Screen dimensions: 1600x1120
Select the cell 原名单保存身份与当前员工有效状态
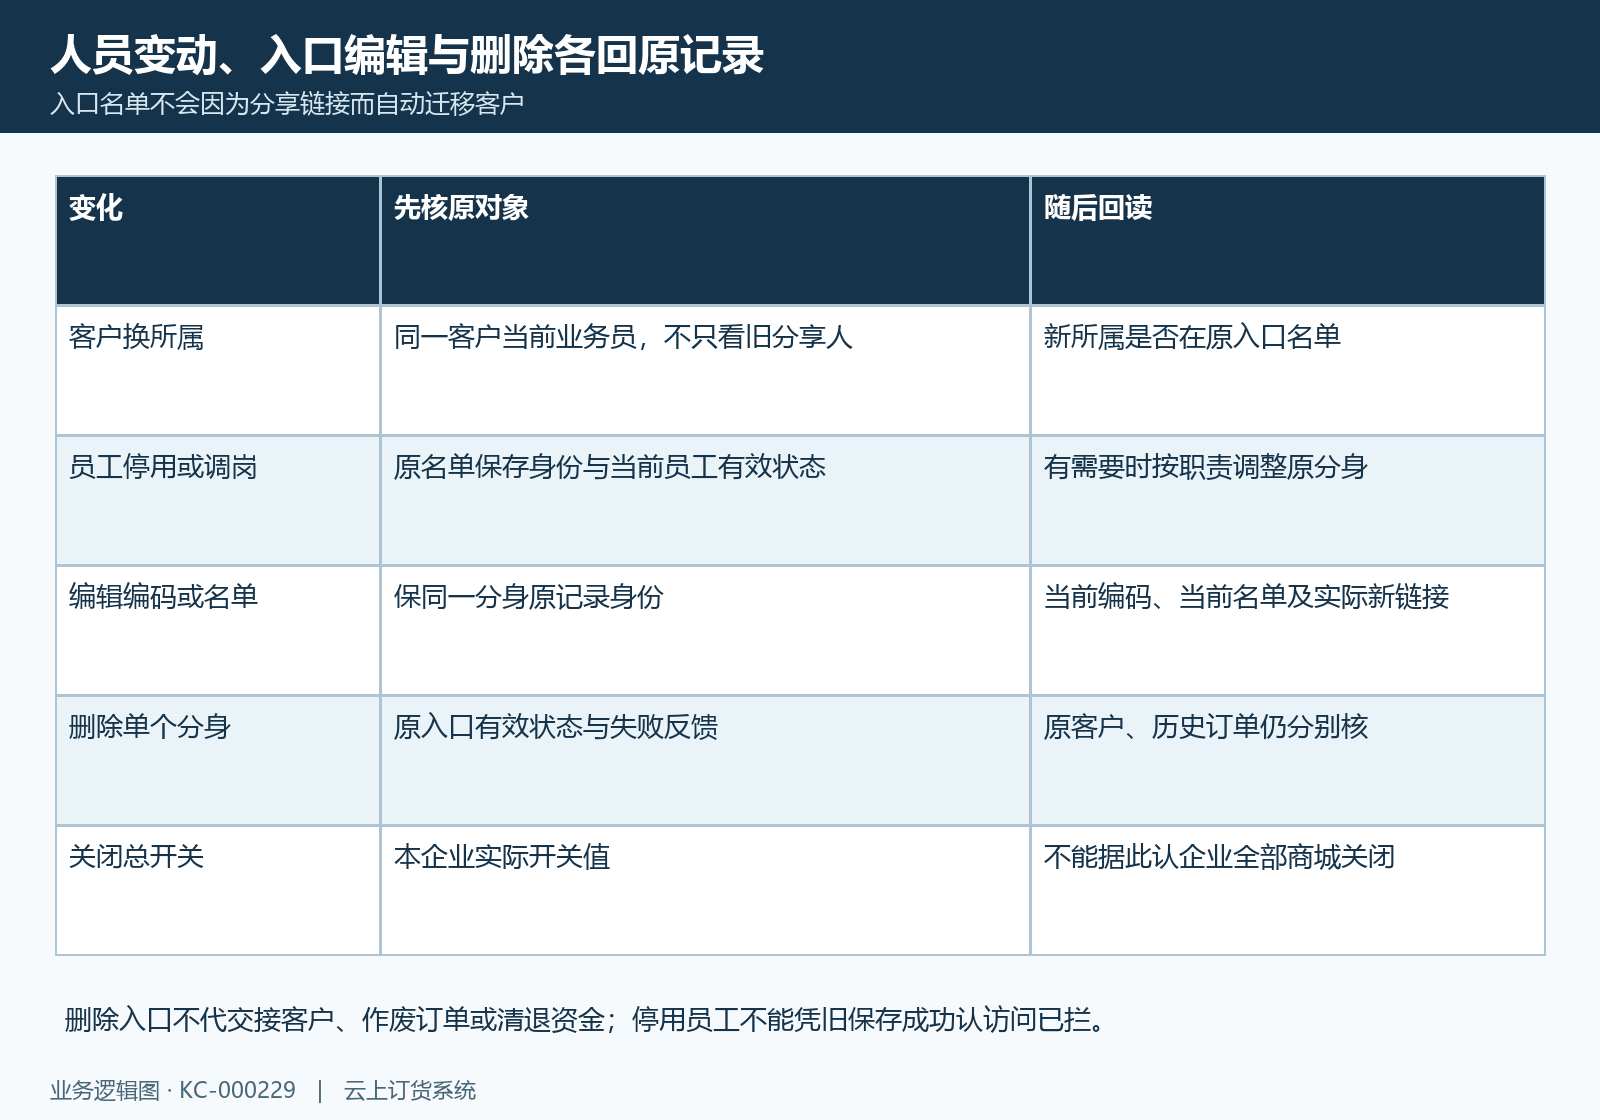(705, 501)
